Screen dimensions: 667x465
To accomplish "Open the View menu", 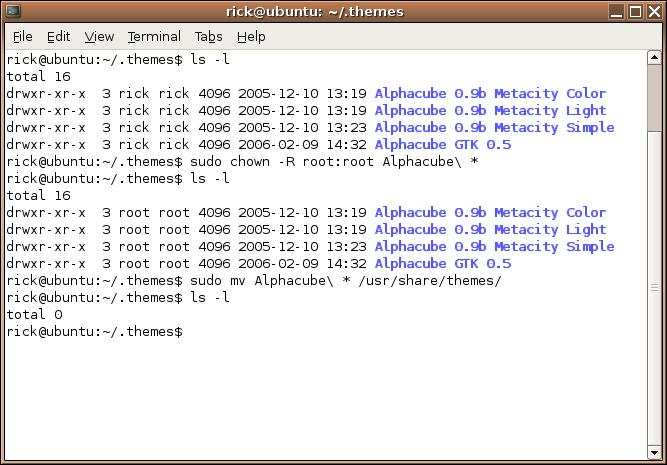I will click(x=99, y=37).
